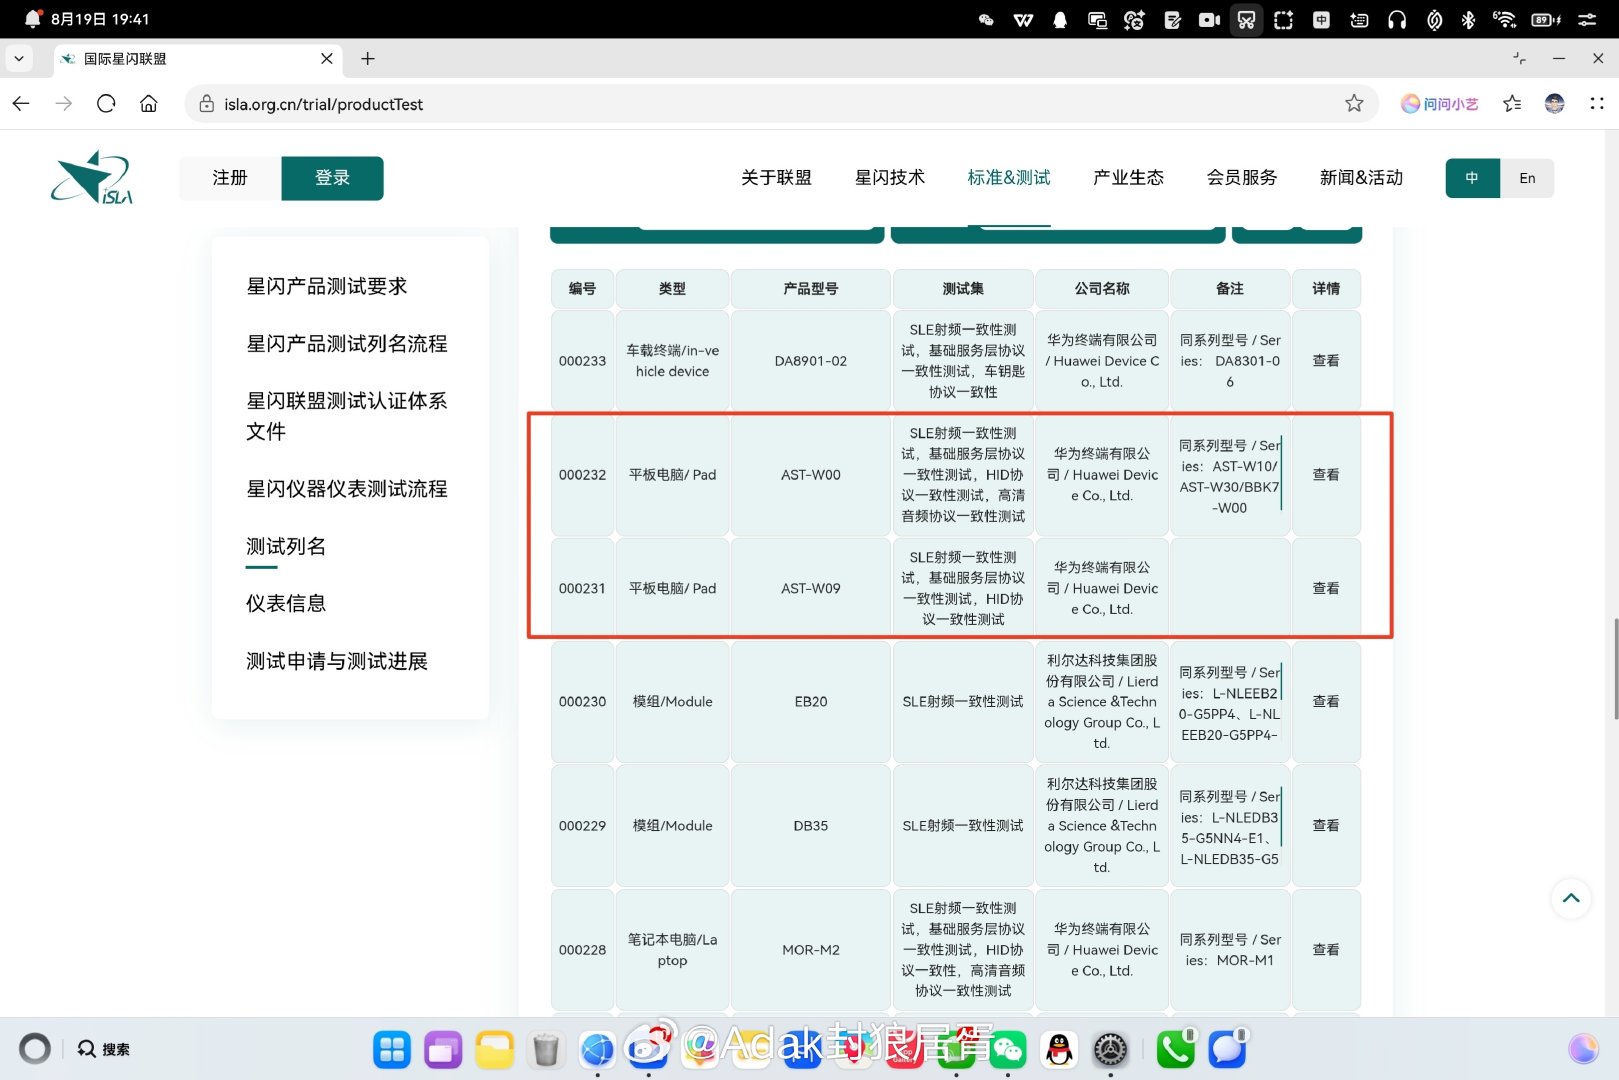The image size is (1619, 1080).
Task: Click the WeChat icon in the top status bar
Action: click(x=986, y=19)
